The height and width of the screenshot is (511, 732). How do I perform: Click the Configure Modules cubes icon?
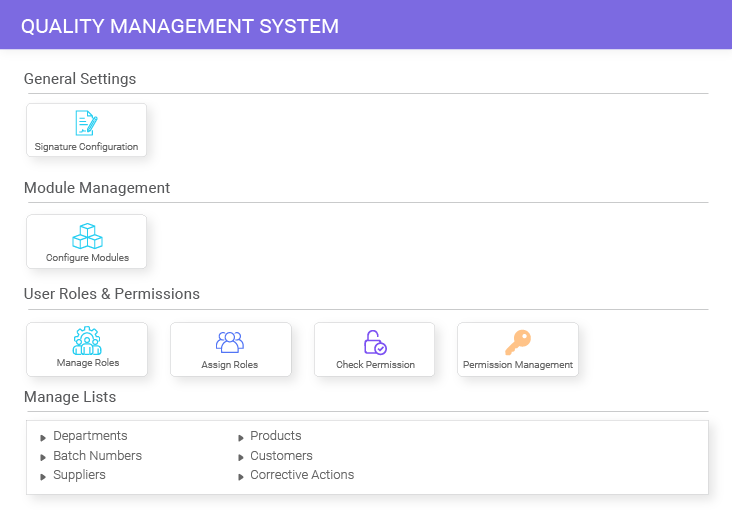pyautogui.click(x=87, y=236)
